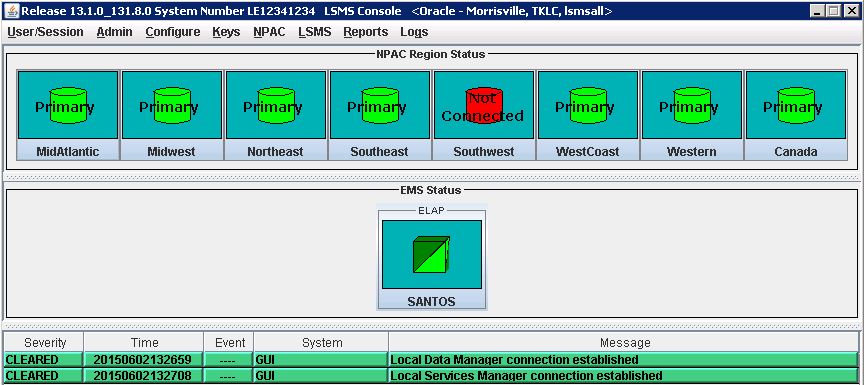
Task: Click the Western region label
Action: [x=692, y=151]
